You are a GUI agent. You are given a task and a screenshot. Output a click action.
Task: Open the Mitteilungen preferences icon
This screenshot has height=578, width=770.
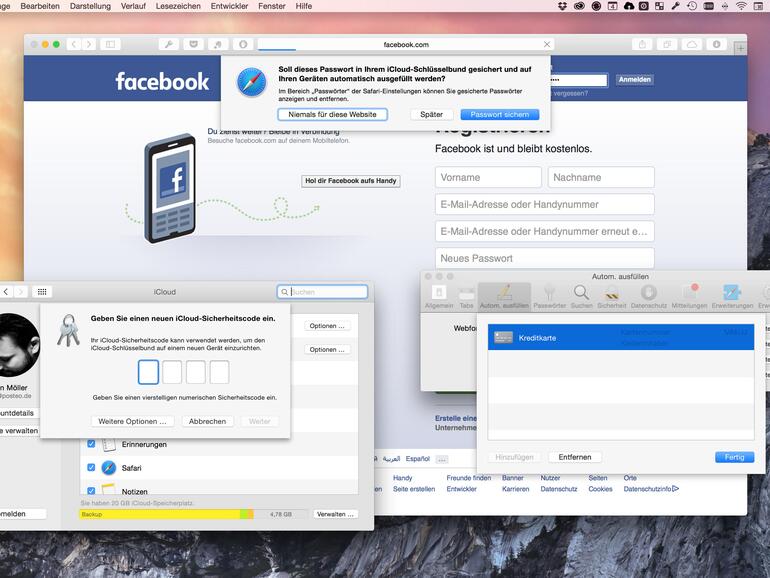tap(689, 294)
